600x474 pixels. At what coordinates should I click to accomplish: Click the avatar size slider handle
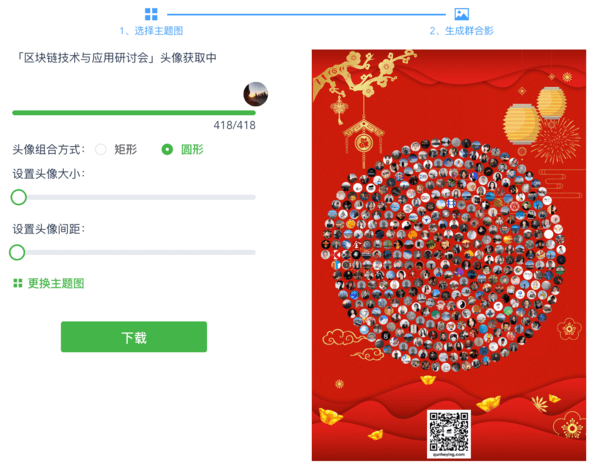point(18,197)
